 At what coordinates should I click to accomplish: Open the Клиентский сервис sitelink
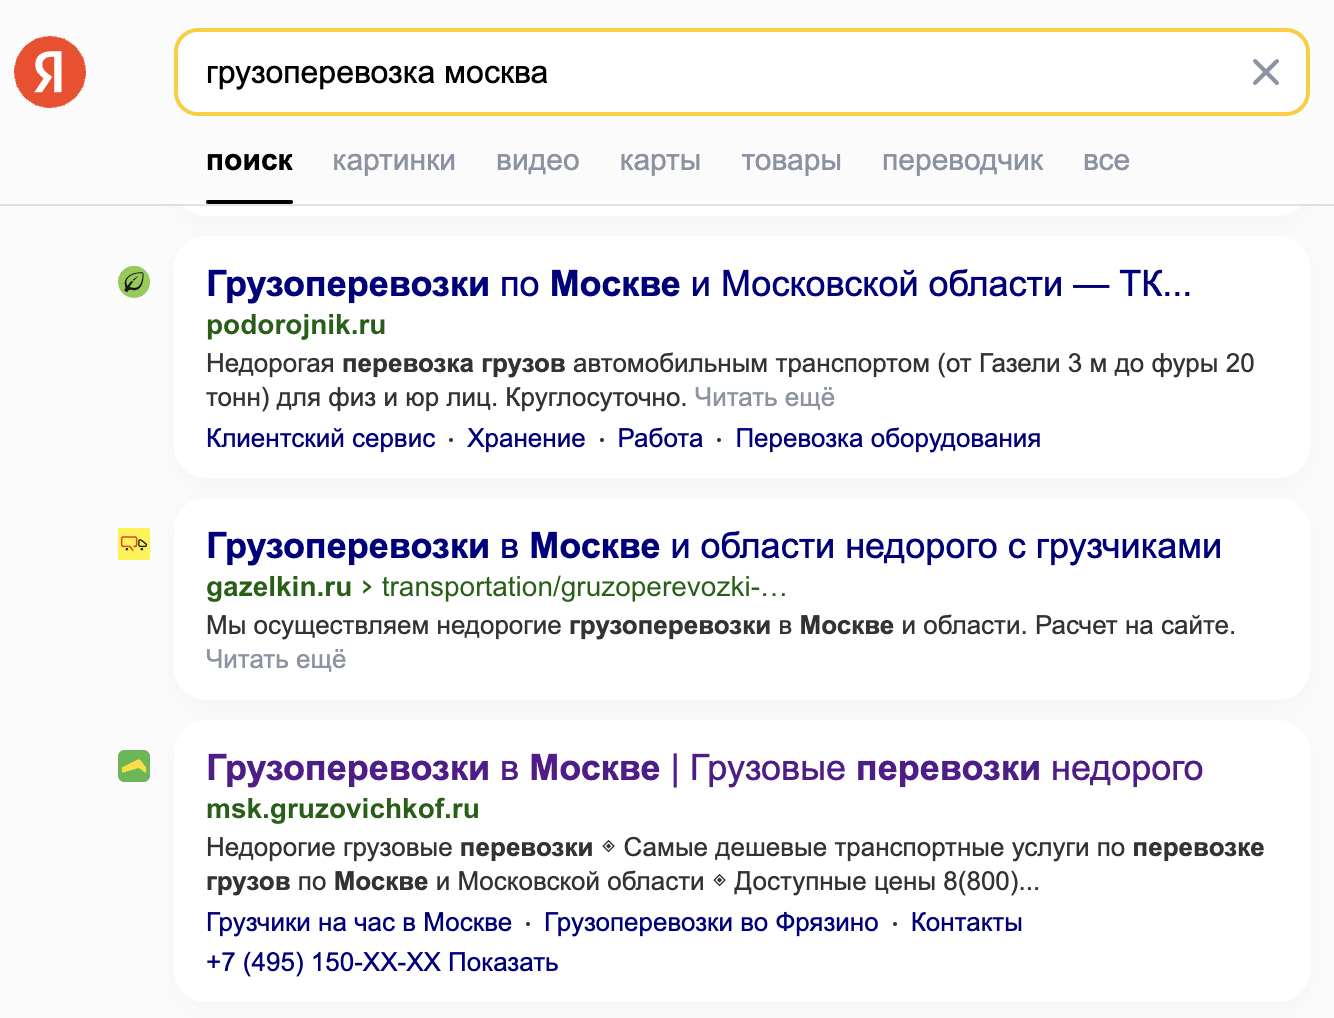pos(320,438)
